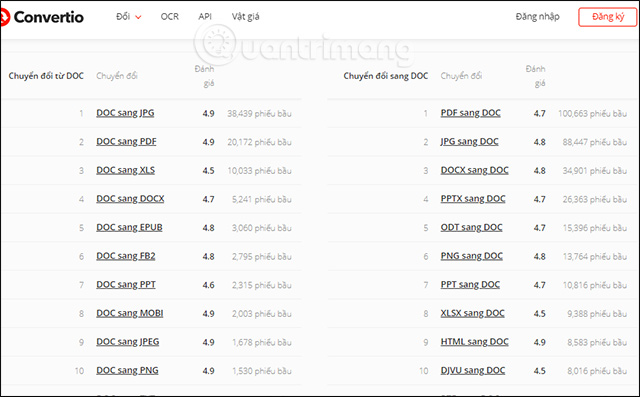The height and width of the screenshot is (397, 640).
Task: Open the DOC sang DOCX link
Action: click(x=130, y=199)
